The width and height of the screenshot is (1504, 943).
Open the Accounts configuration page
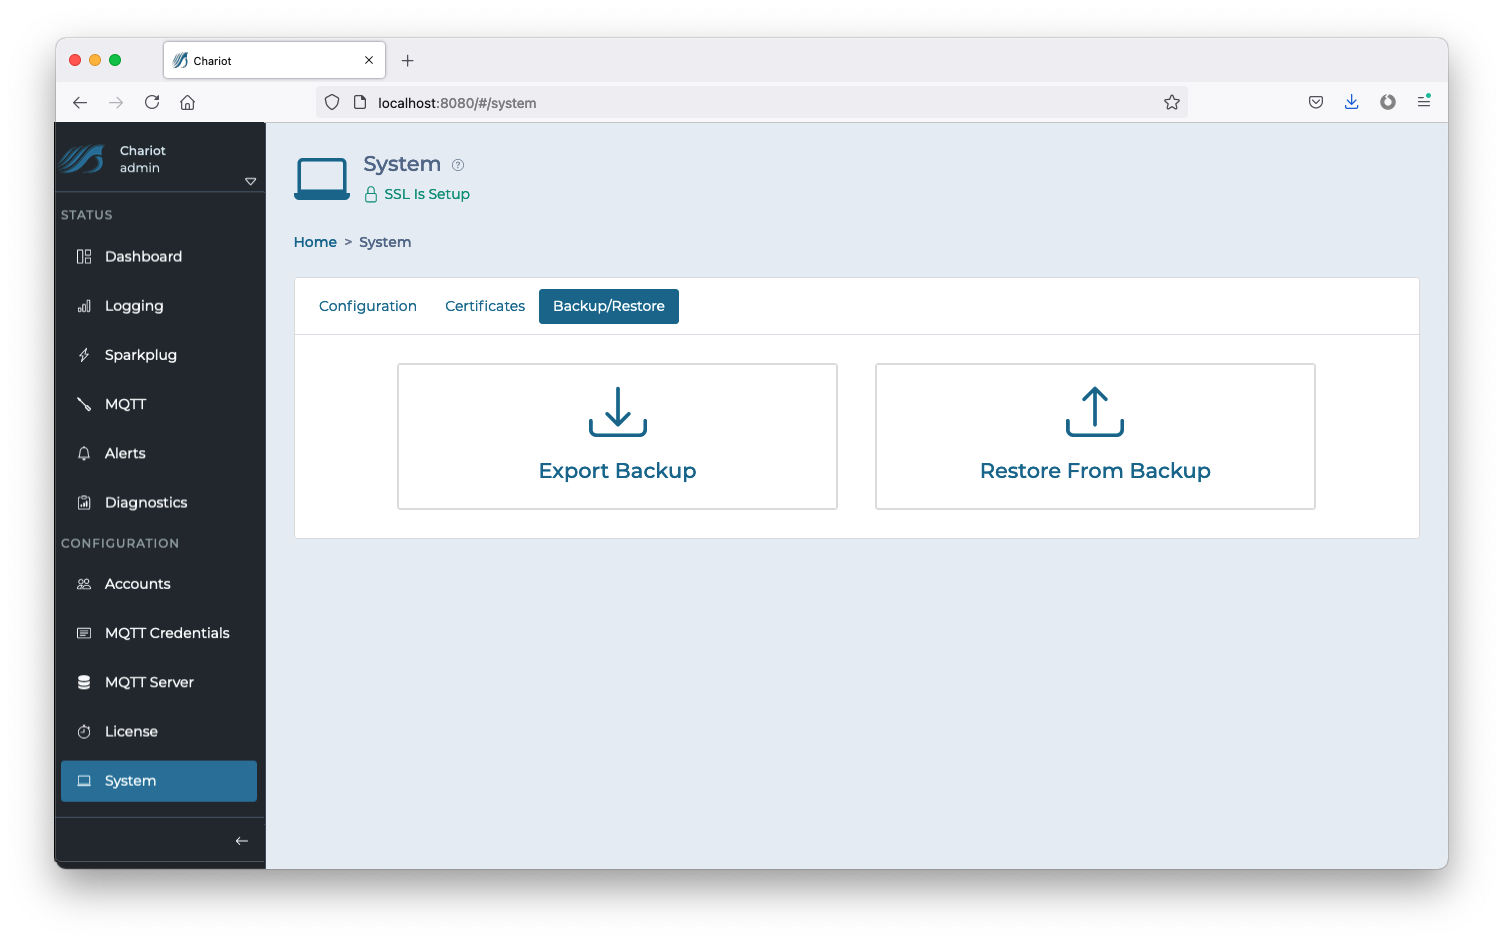159,584
